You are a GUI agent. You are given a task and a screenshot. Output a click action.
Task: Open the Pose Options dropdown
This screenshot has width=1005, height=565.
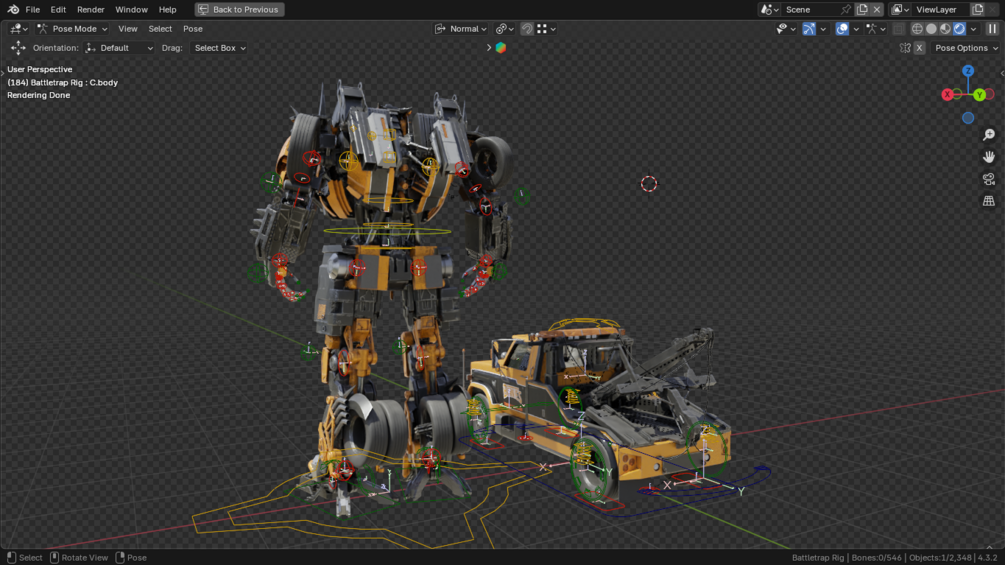pos(965,48)
